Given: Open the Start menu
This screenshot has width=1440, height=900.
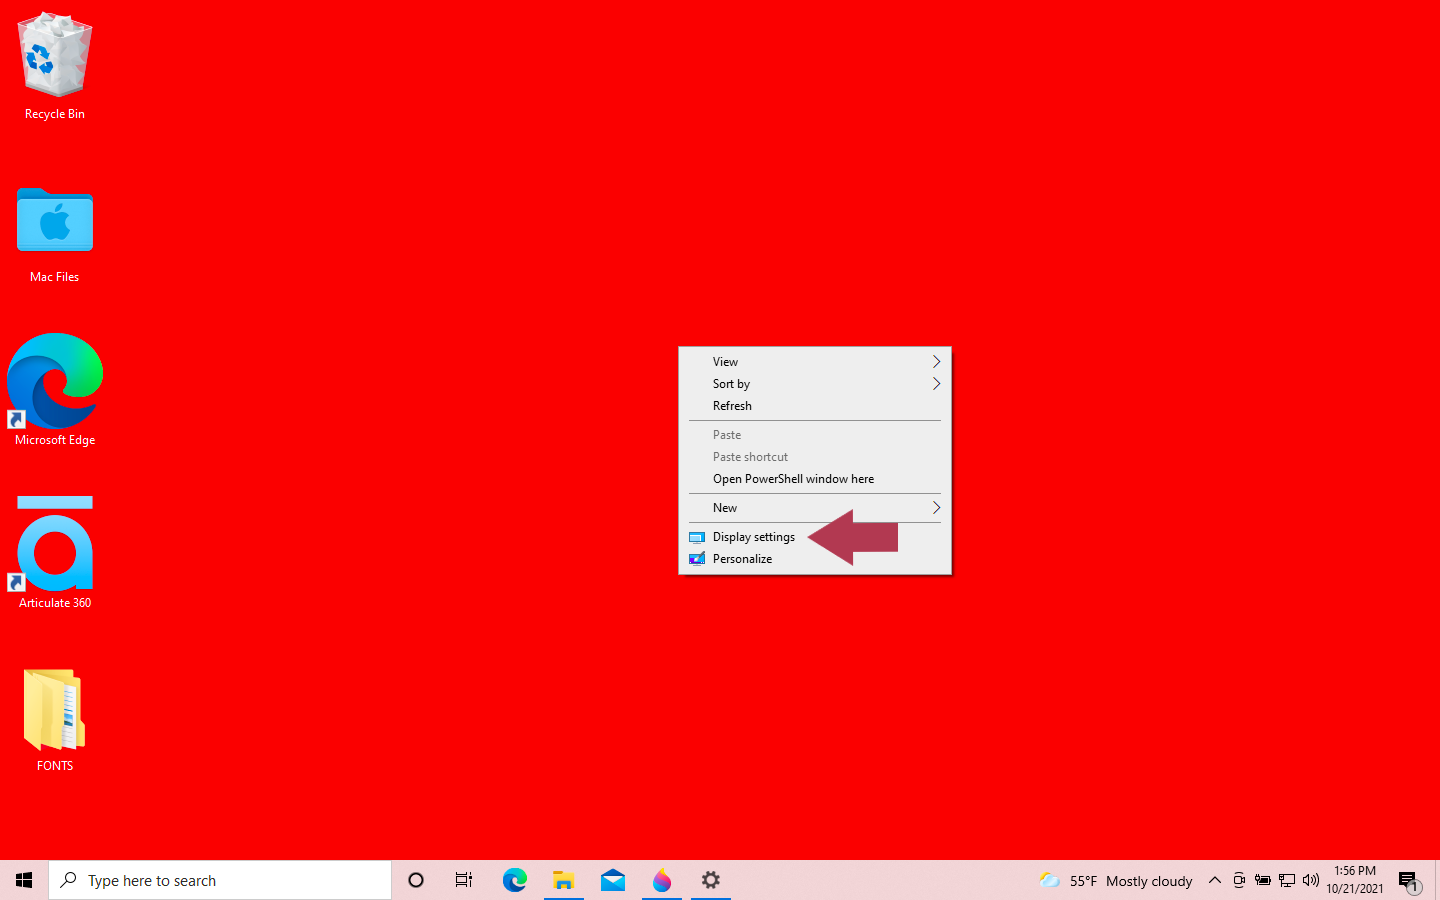Looking at the screenshot, I should (x=24, y=880).
